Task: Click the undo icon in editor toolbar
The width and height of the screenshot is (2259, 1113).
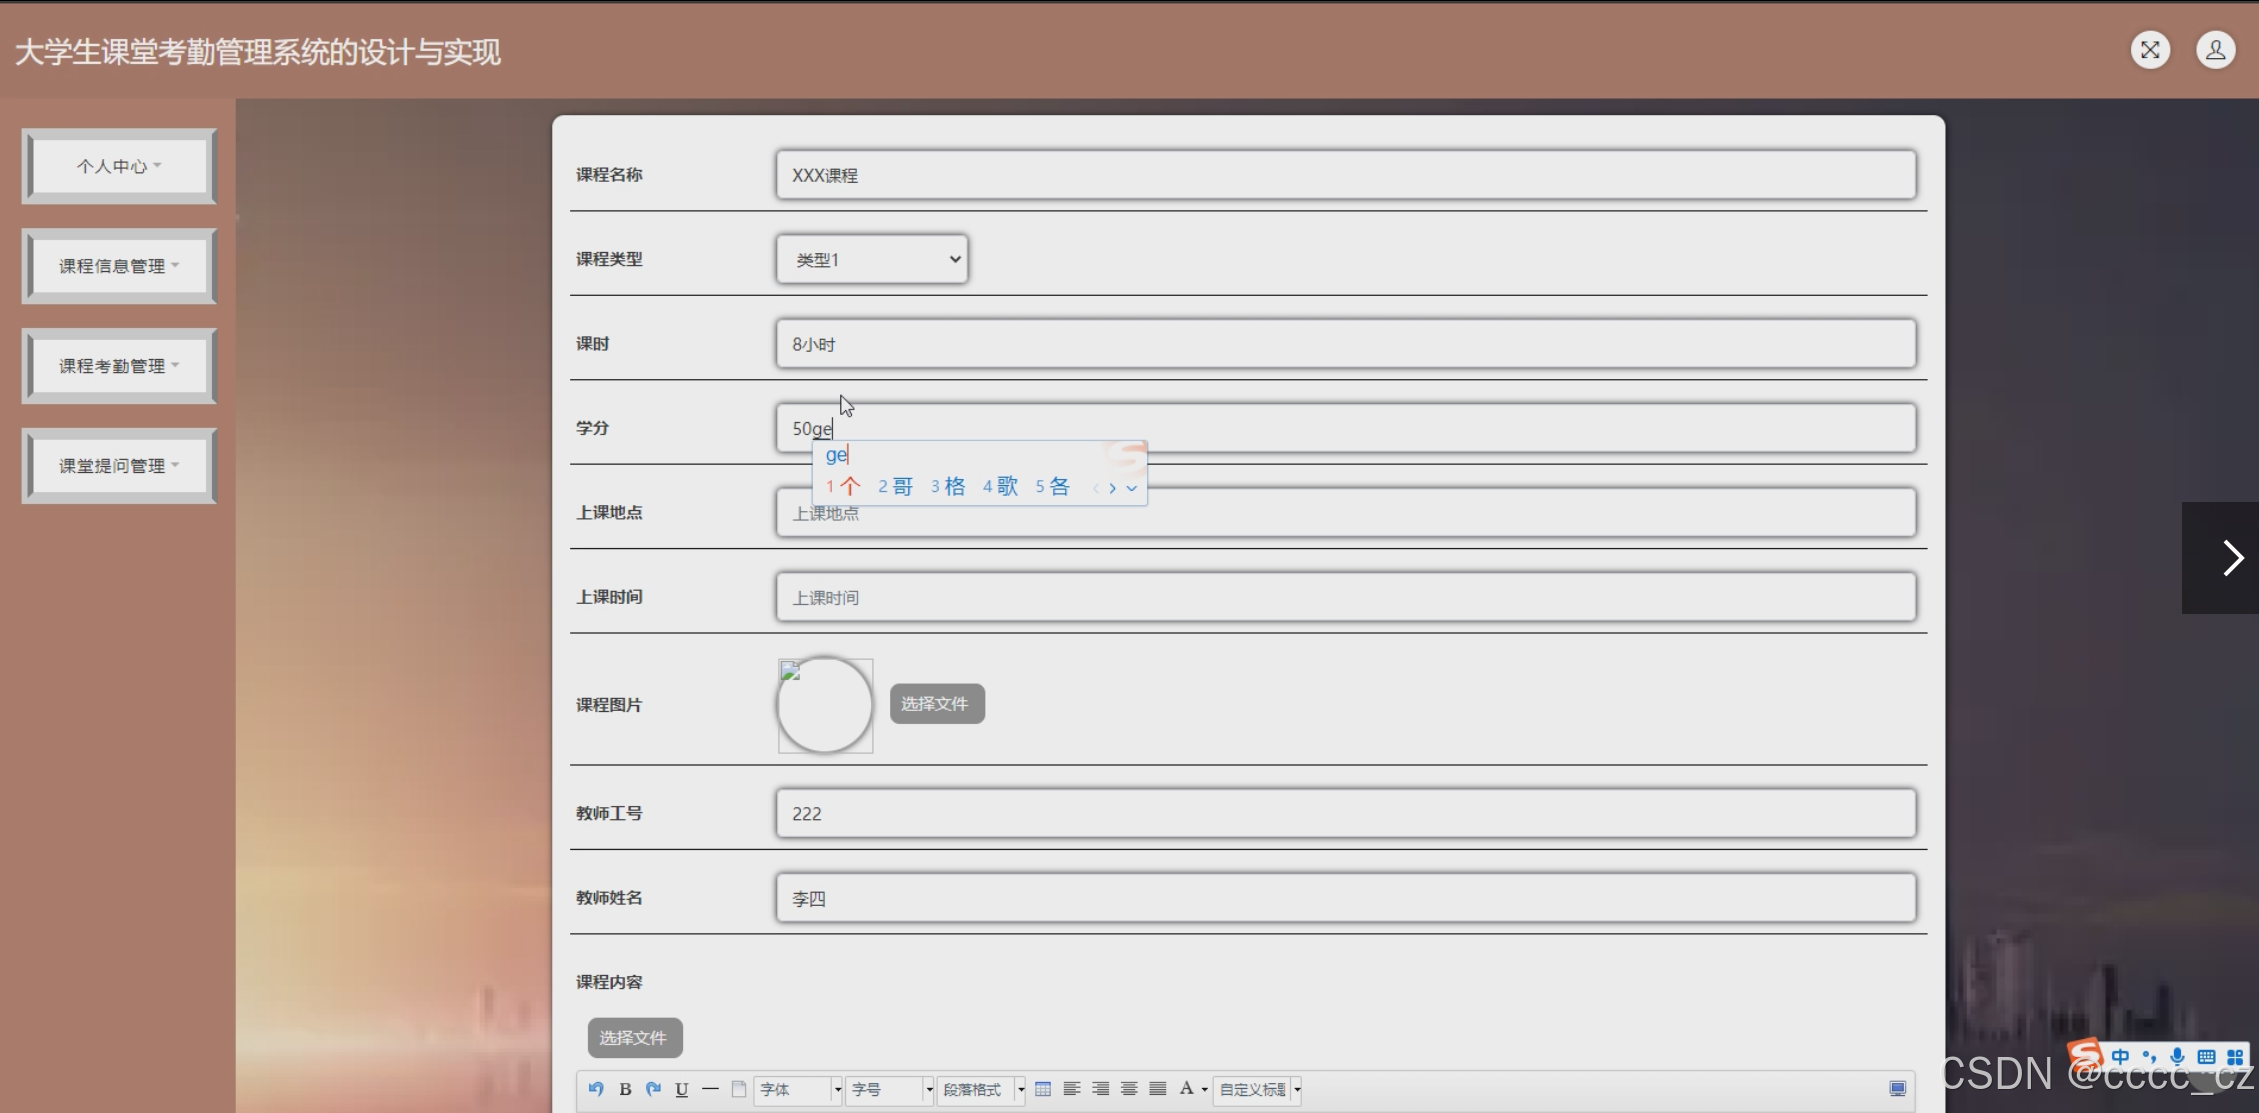Action: (x=596, y=1089)
